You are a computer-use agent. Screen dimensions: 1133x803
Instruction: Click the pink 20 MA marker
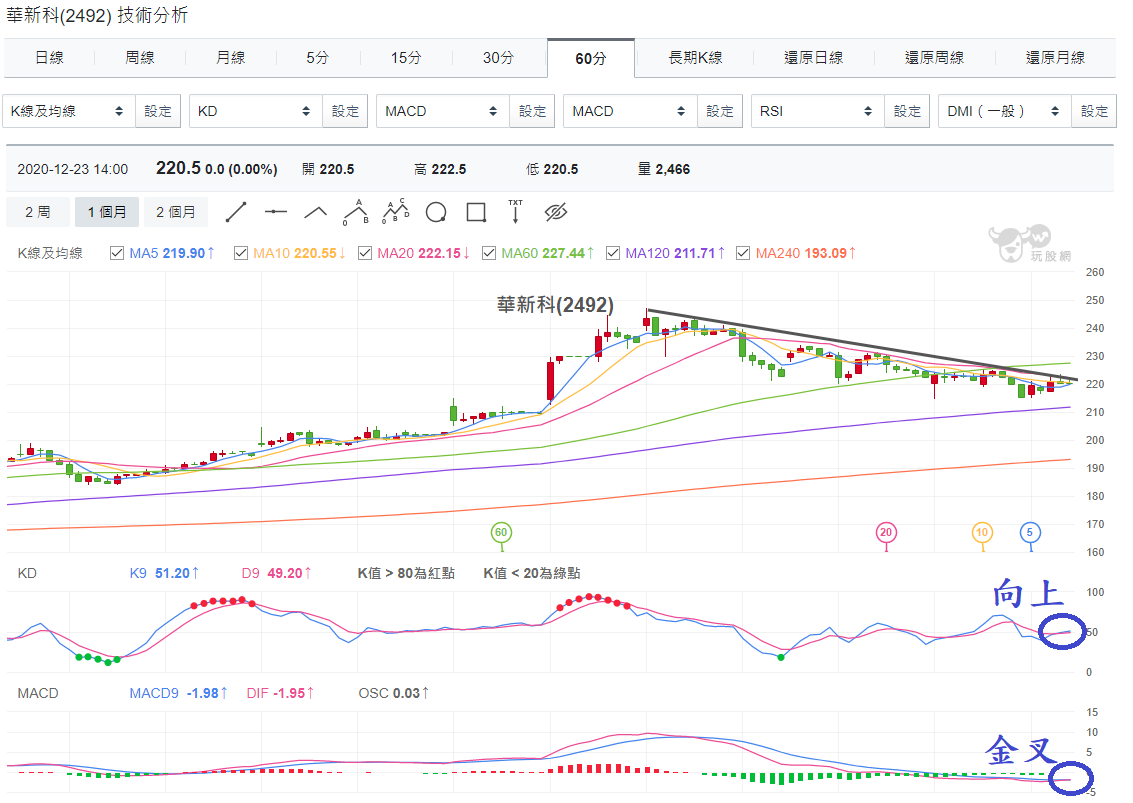(886, 533)
